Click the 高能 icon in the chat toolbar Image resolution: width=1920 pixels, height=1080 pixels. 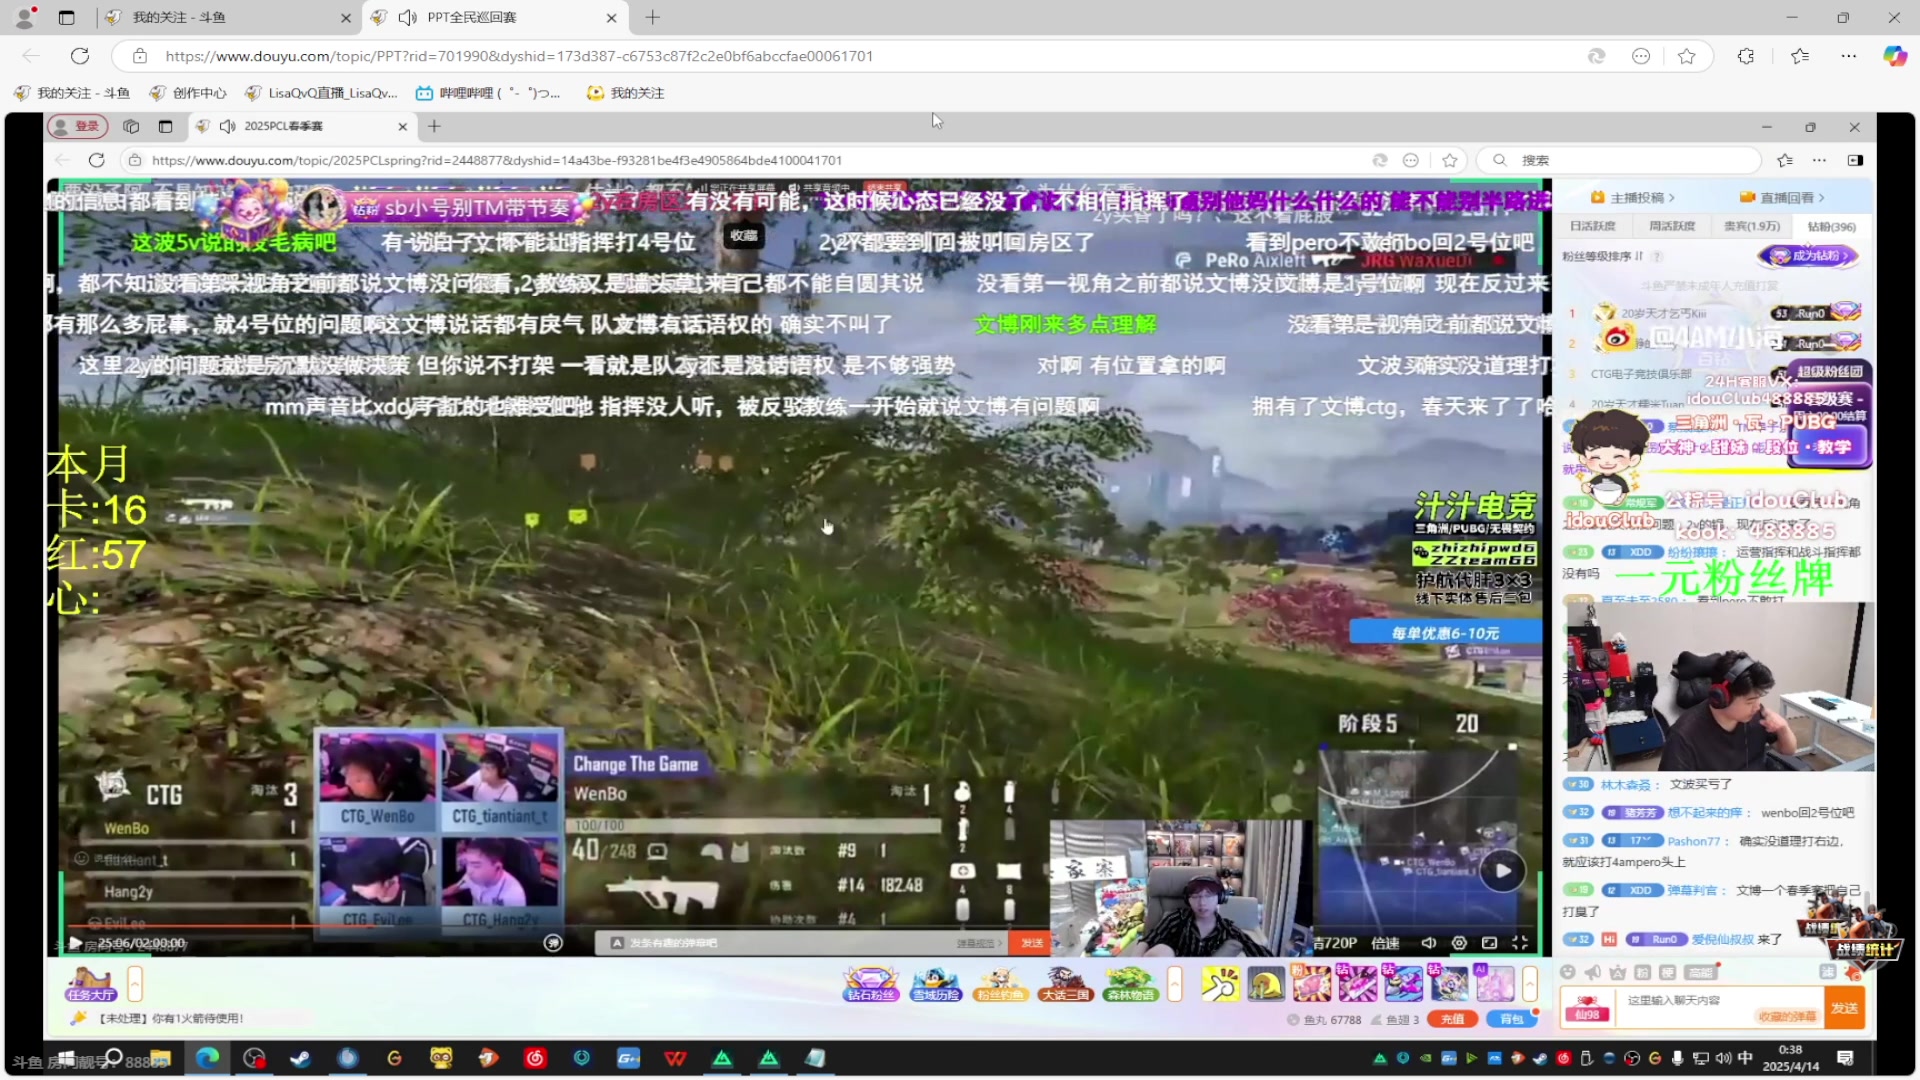(1700, 972)
